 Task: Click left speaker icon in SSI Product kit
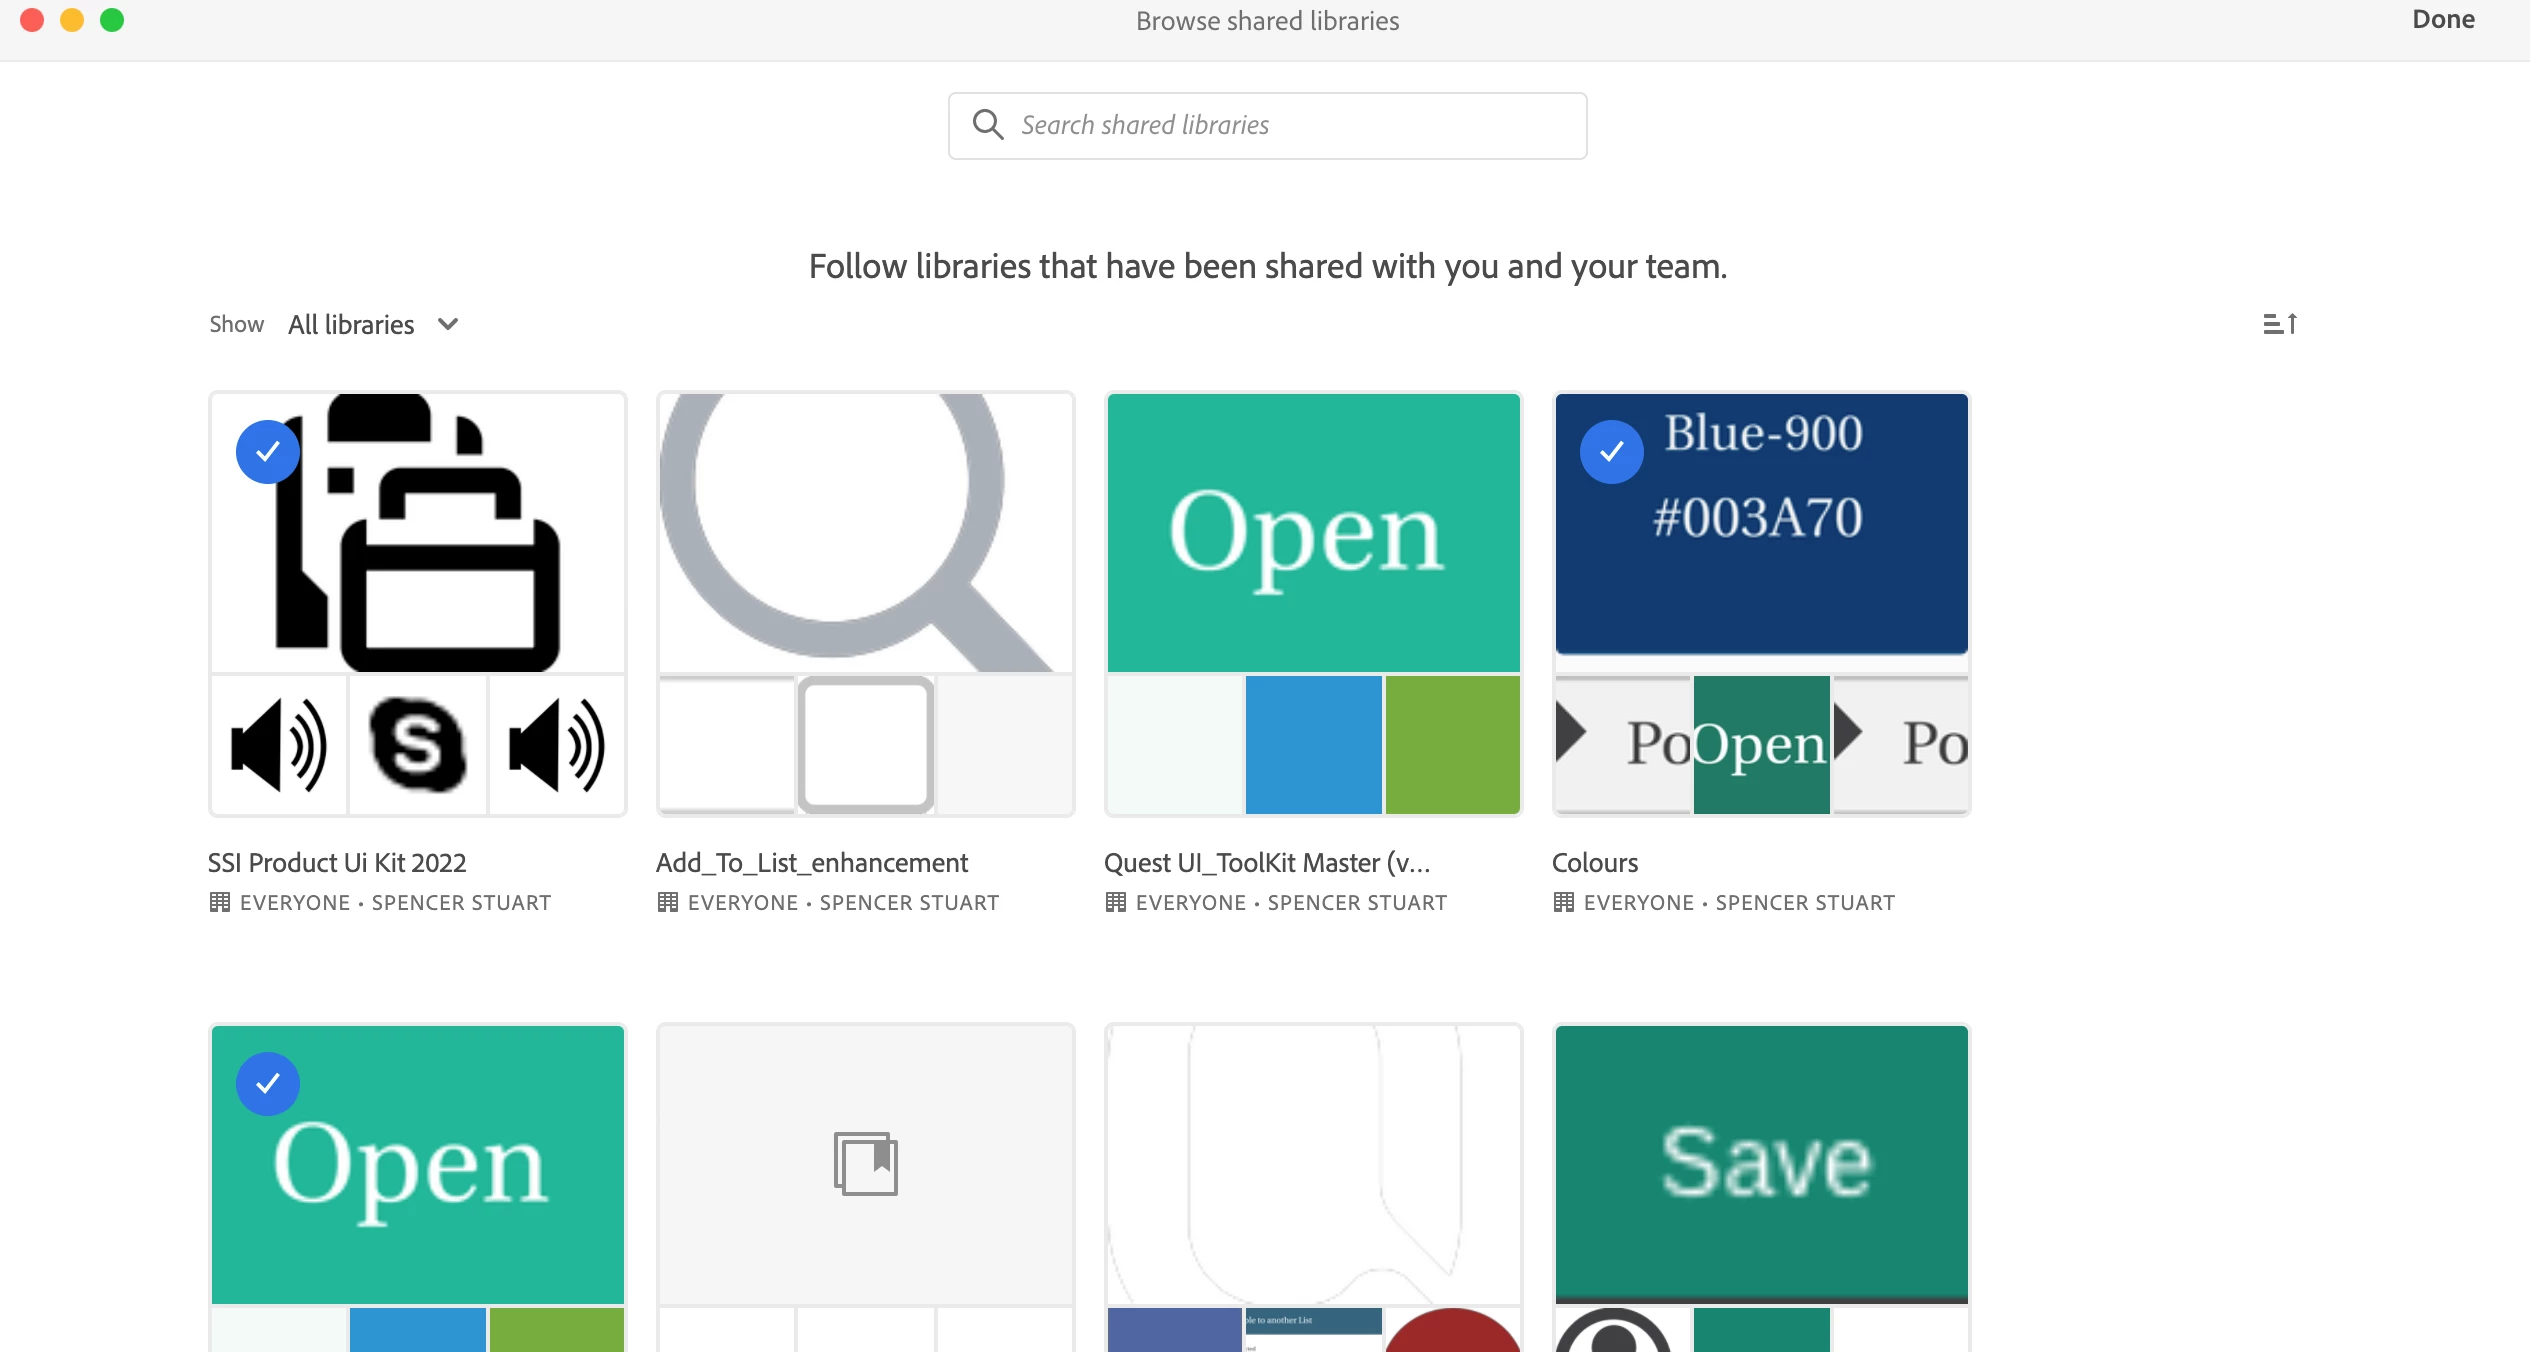pos(279,745)
